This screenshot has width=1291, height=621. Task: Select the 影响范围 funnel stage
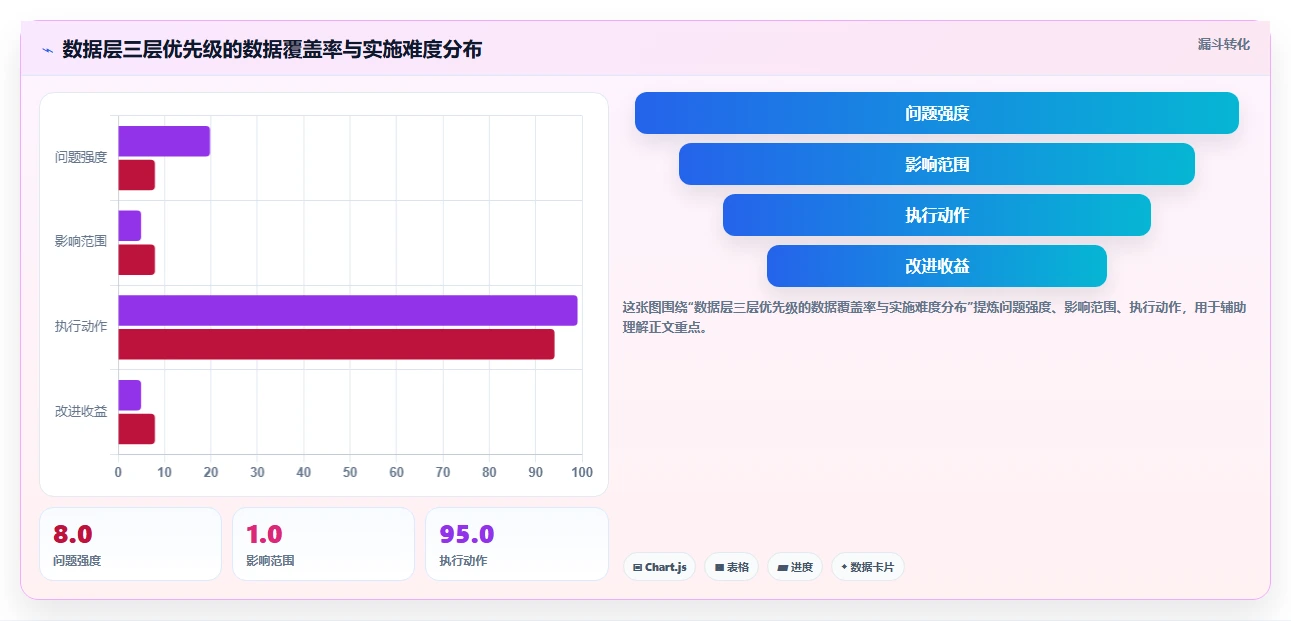(937, 164)
